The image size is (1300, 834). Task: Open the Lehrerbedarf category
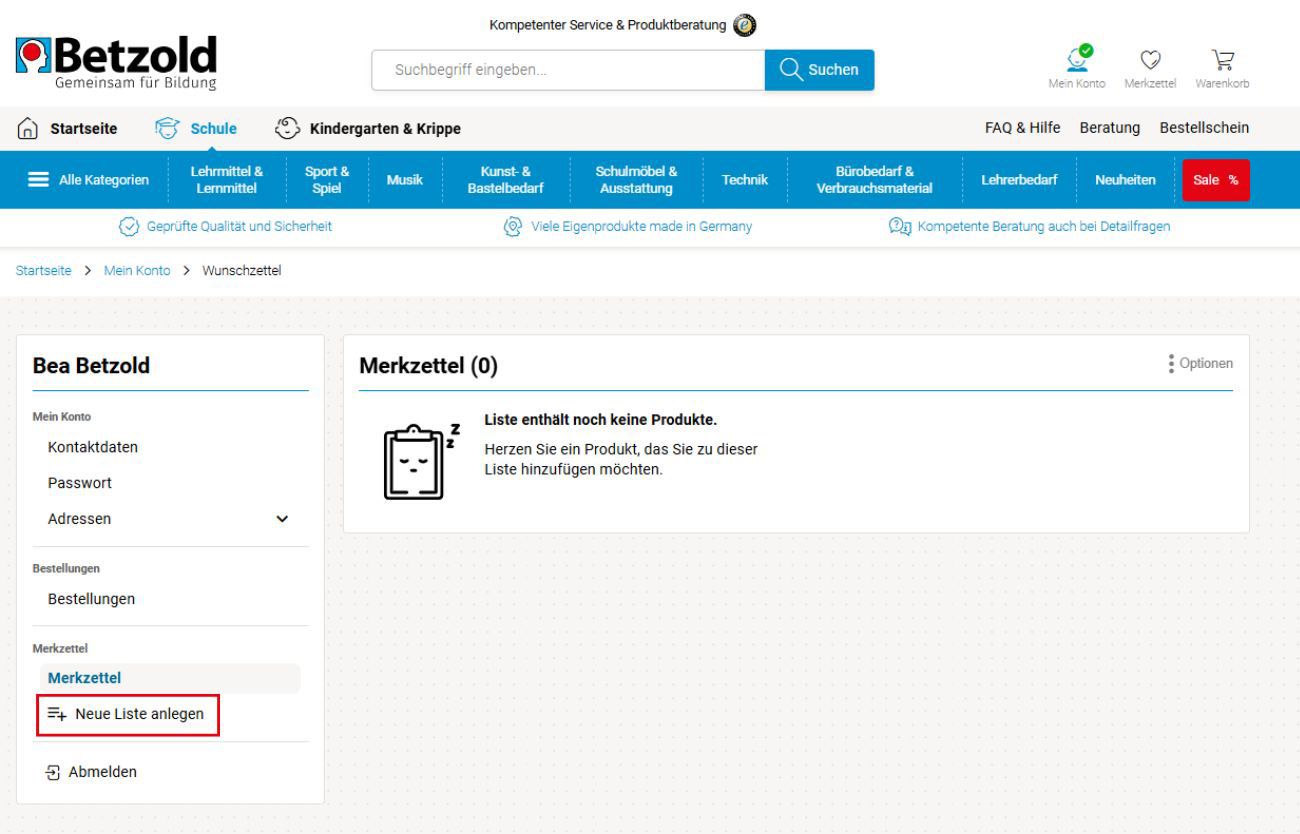click(1019, 180)
